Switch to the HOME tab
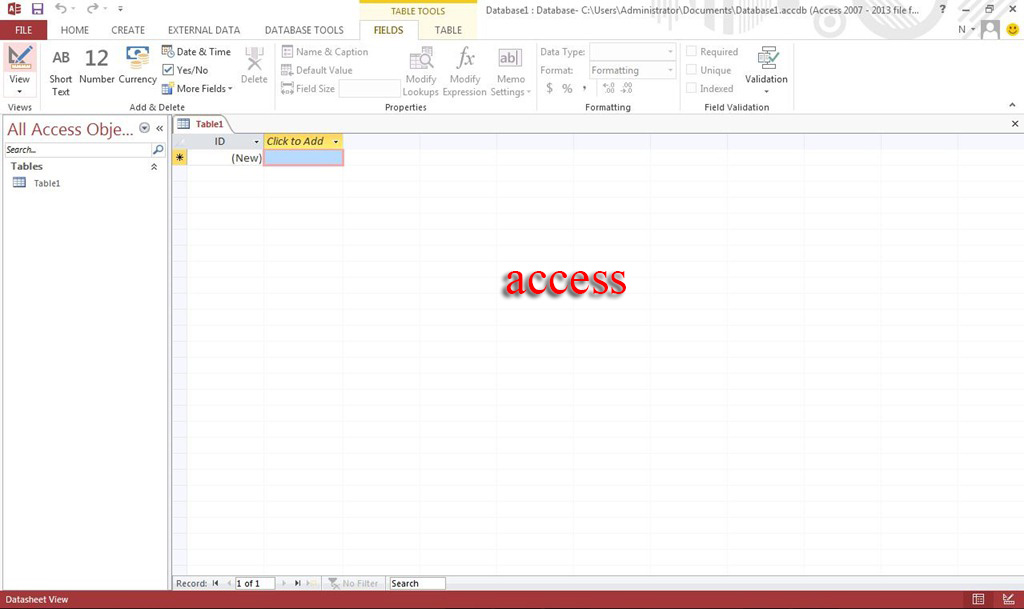1024x609 pixels. (74, 30)
